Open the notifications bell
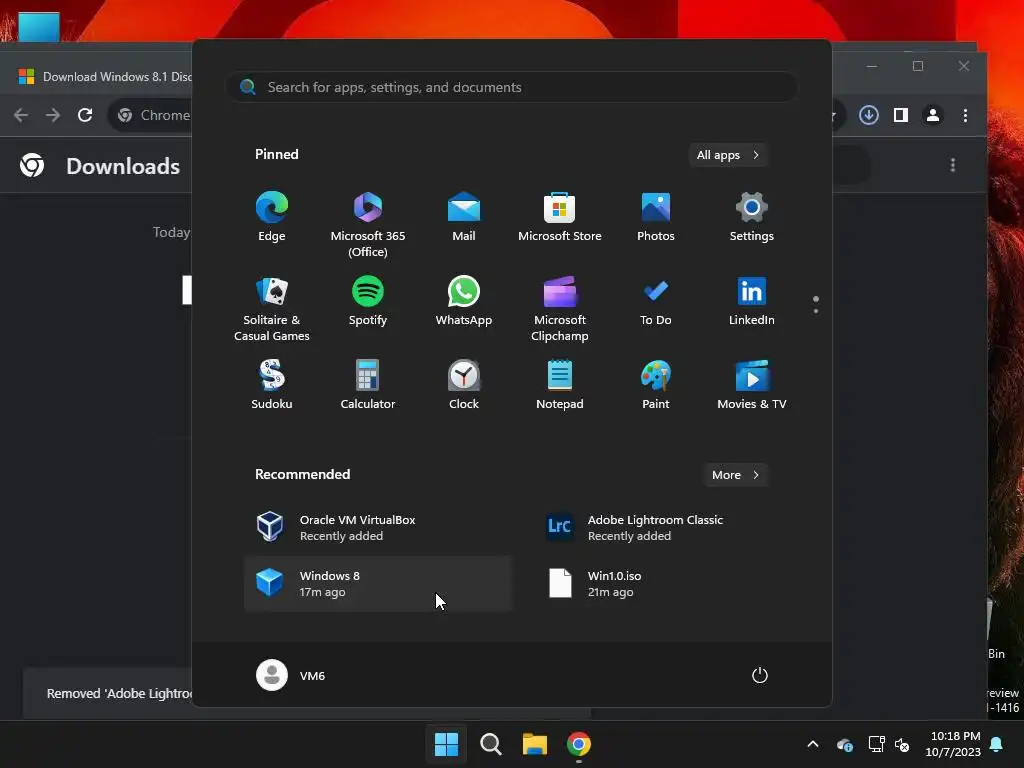1024x768 pixels. [x=997, y=744]
